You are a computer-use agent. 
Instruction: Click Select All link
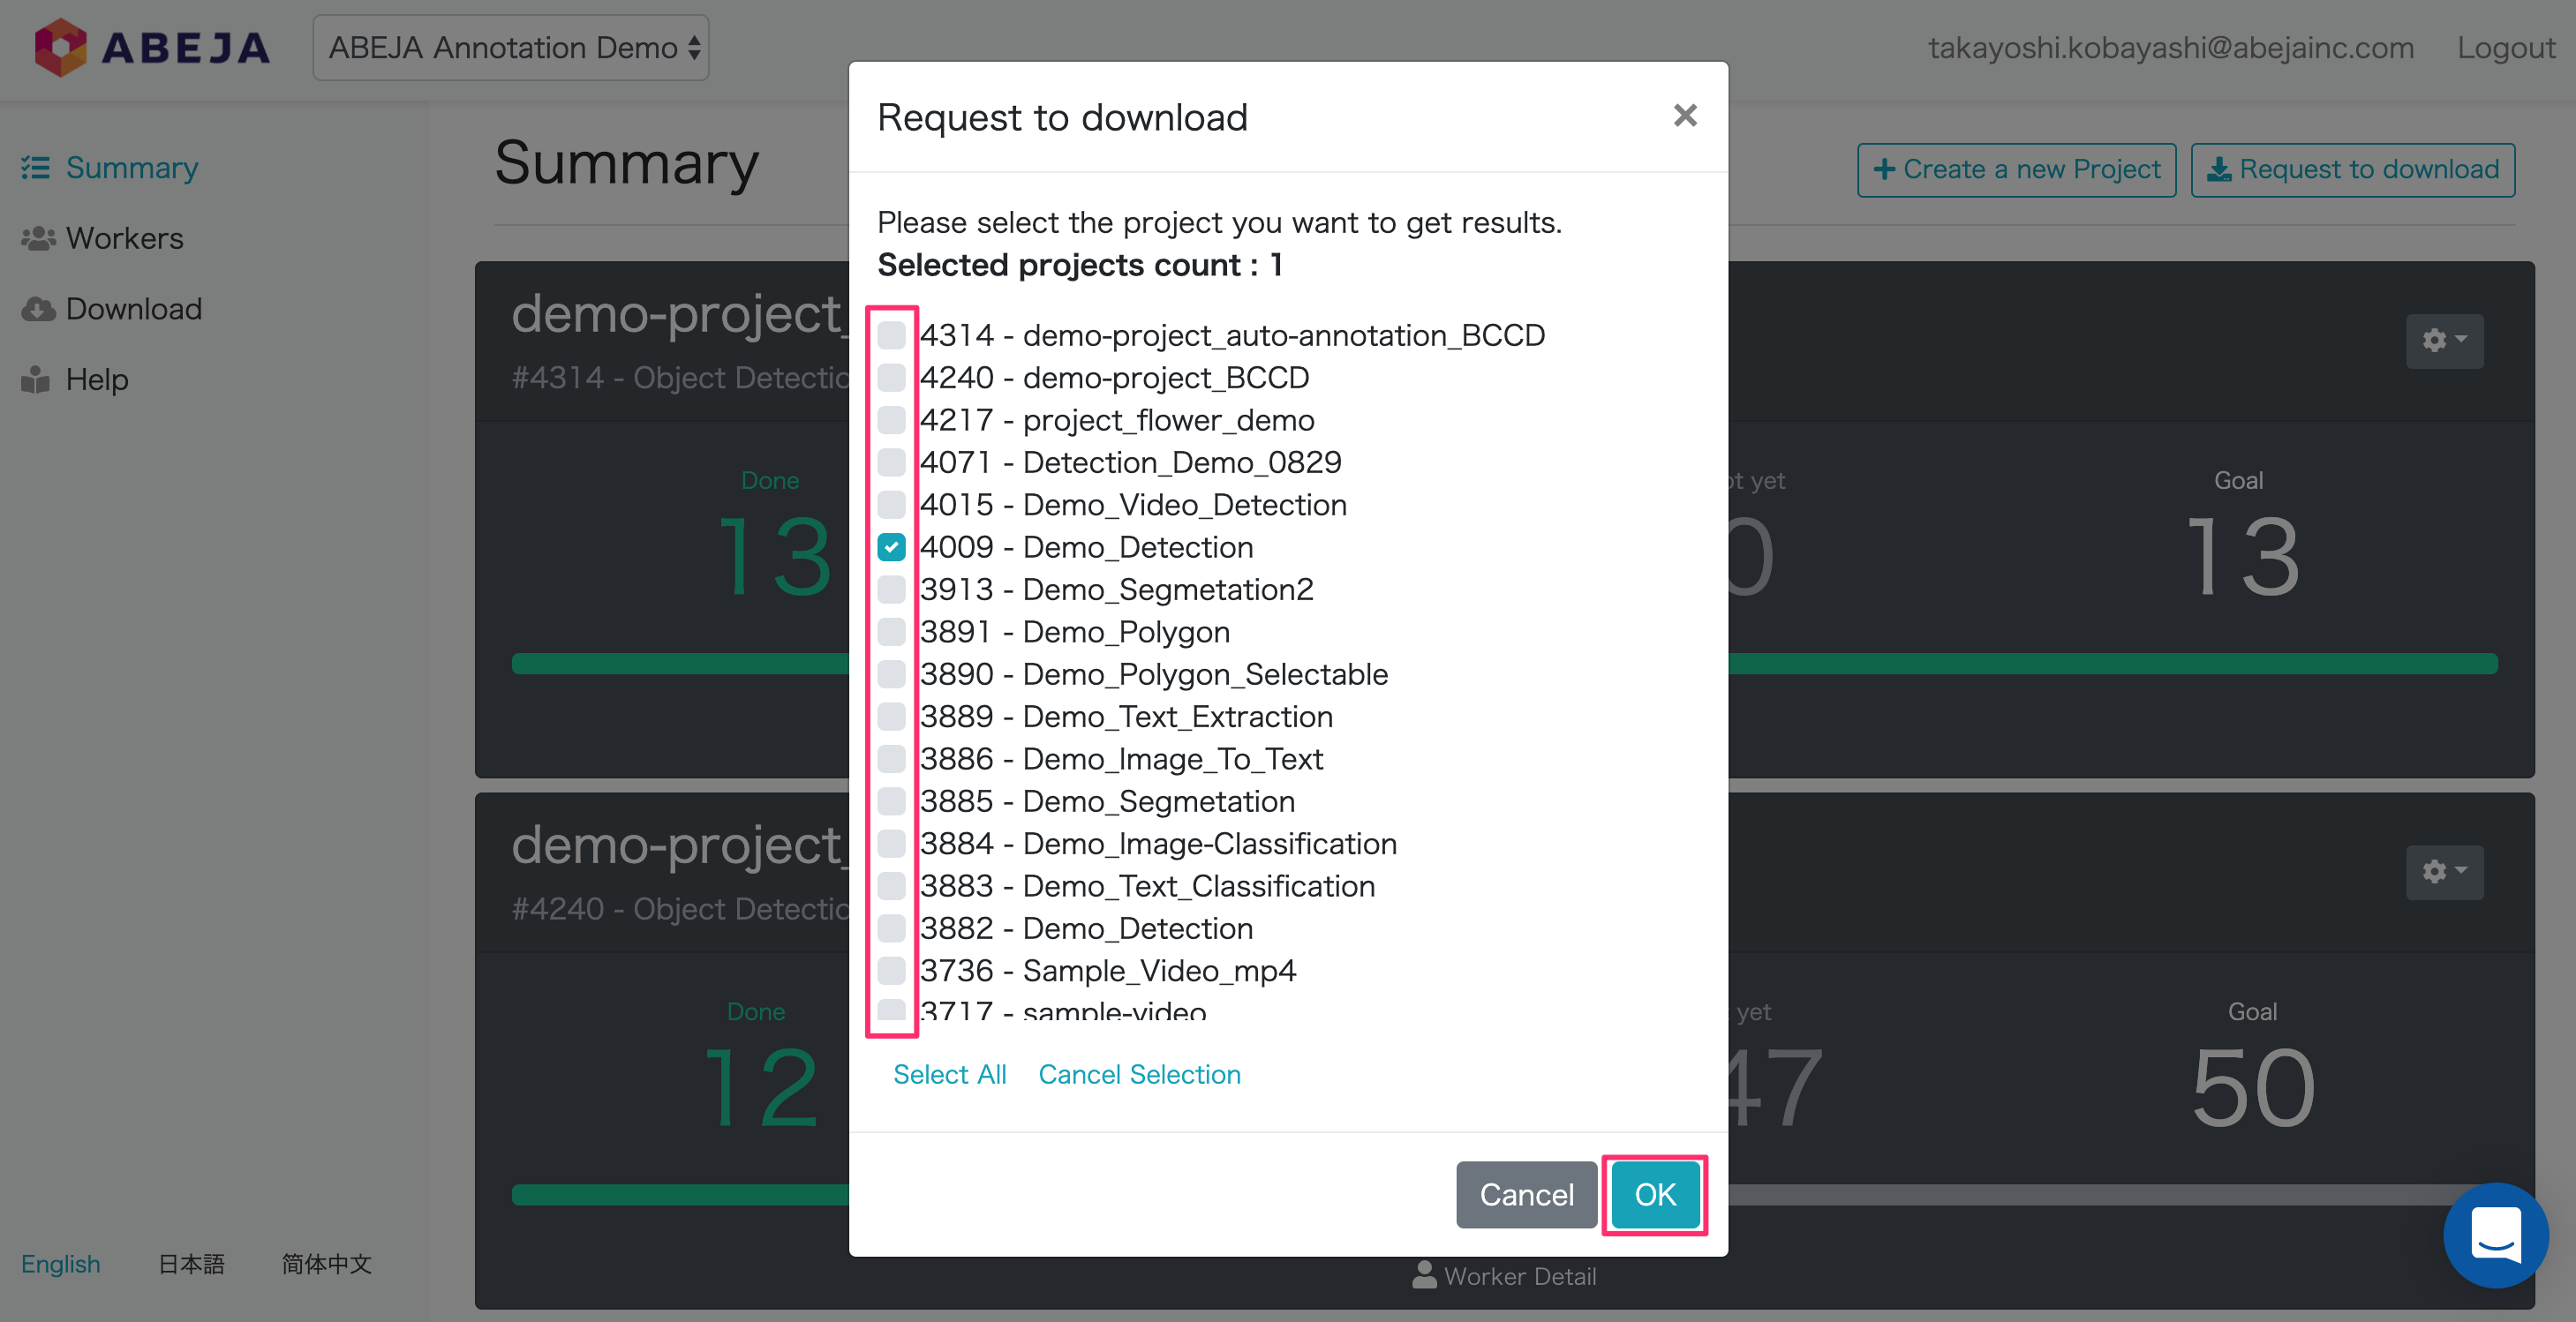click(x=949, y=1074)
